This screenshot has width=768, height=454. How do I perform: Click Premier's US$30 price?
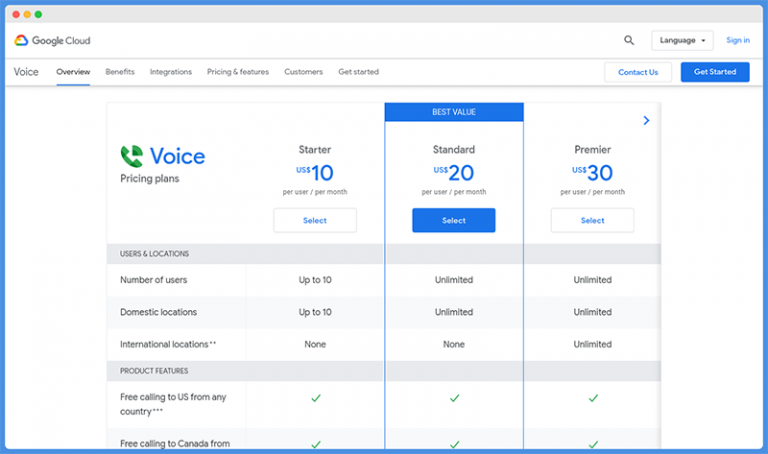click(592, 172)
